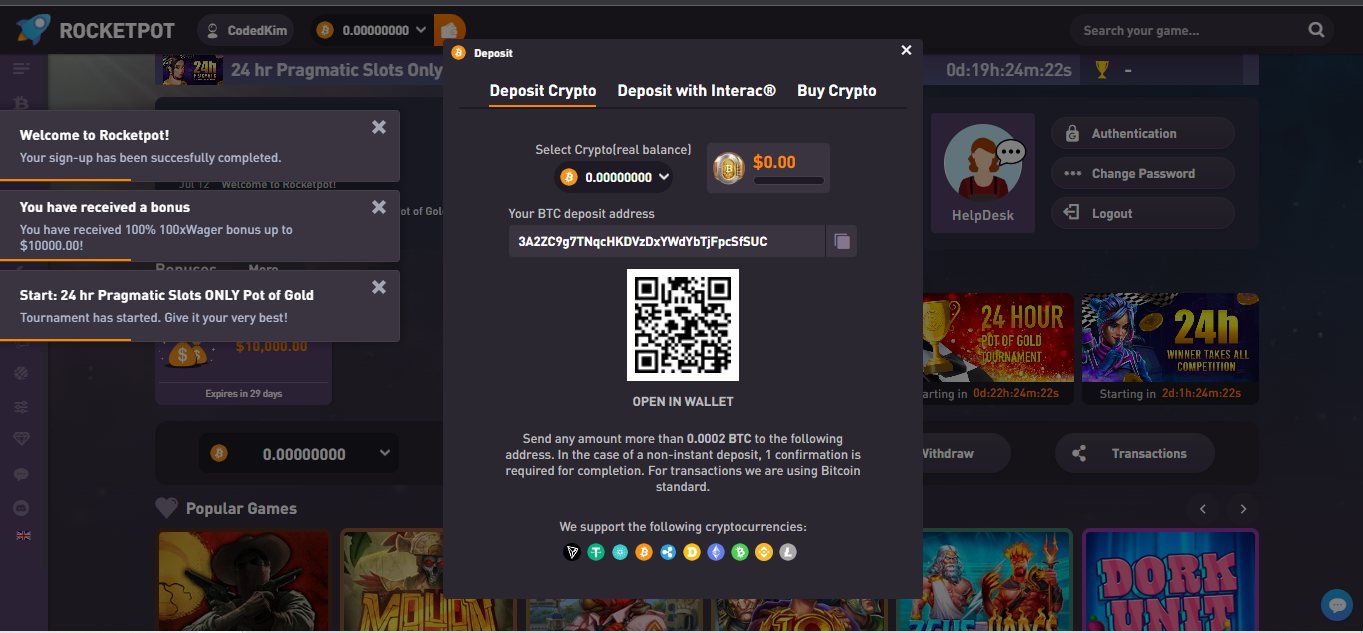The height and width of the screenshot is (633, 1363).
Task: Click the sidebar speech bubble icon
Action: coord(22,474)
